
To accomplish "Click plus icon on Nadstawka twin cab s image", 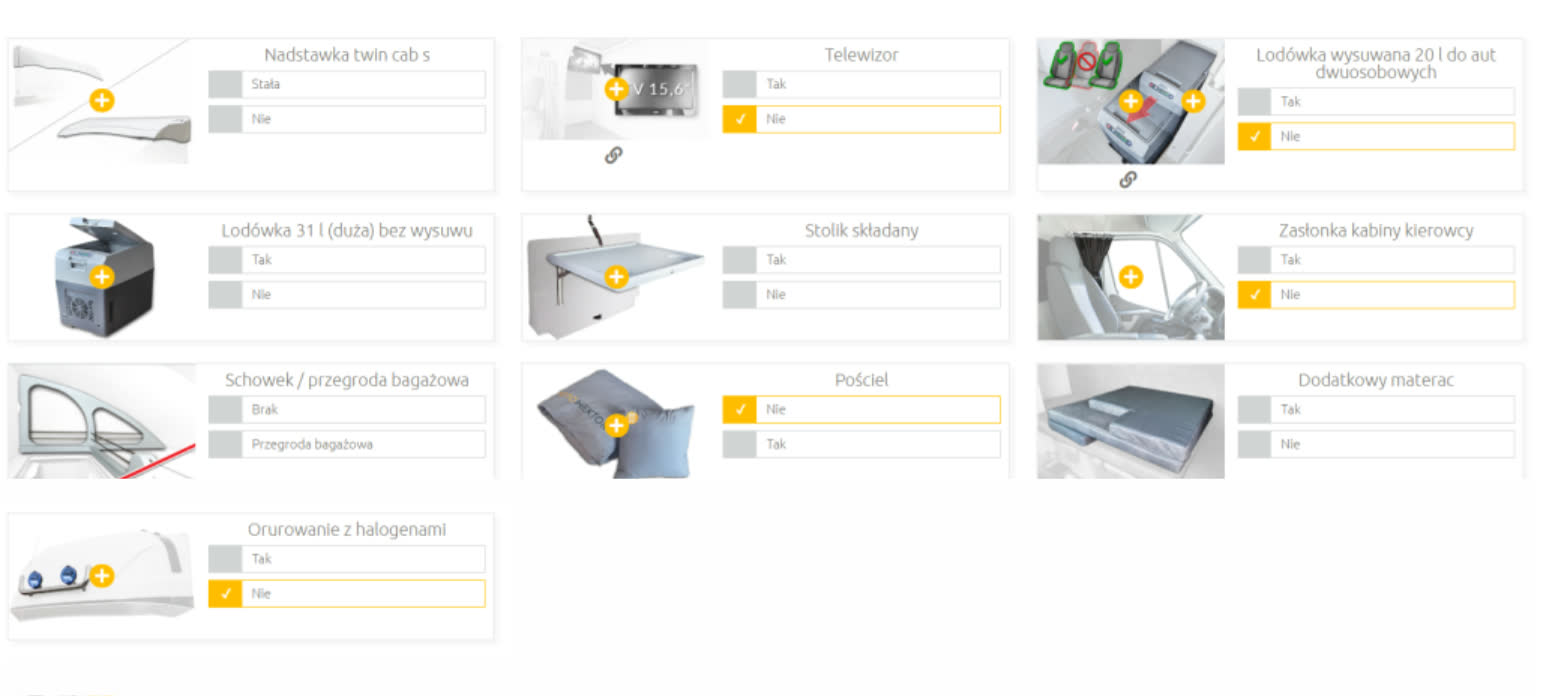I will pos(102,101).
